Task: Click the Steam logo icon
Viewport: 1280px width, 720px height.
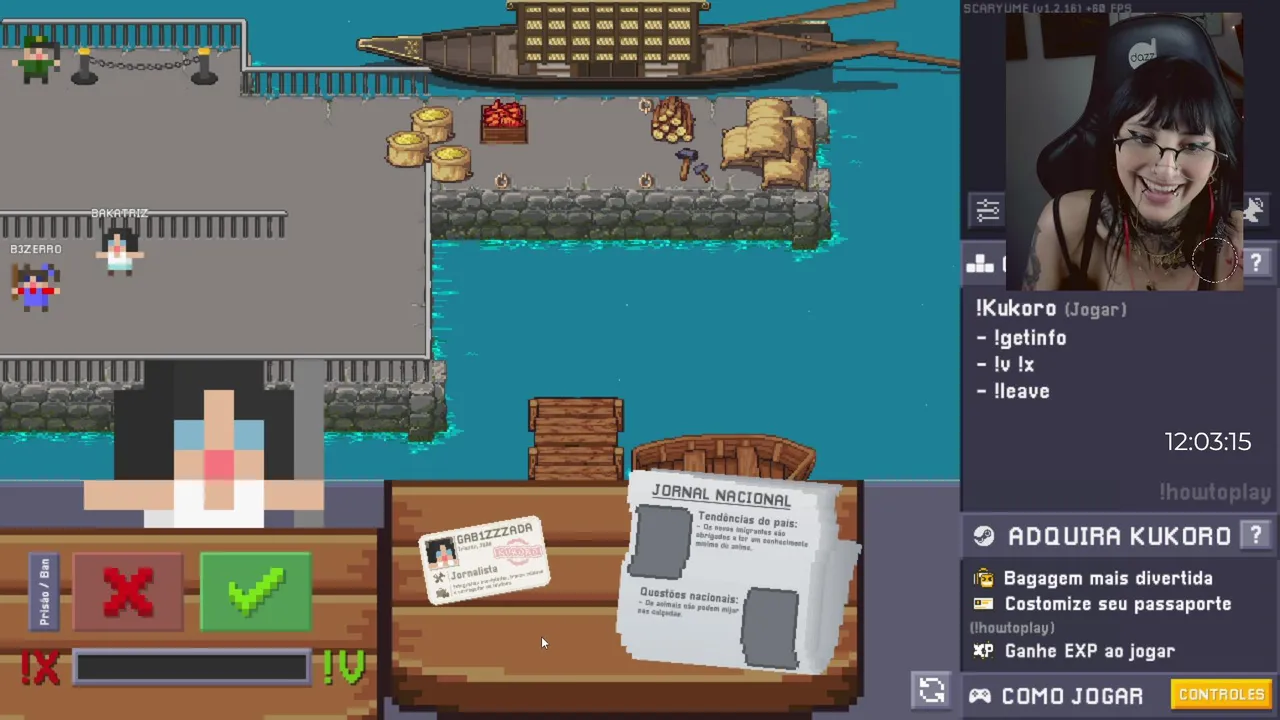Action: pyautogui.click(x=984, y=536)
